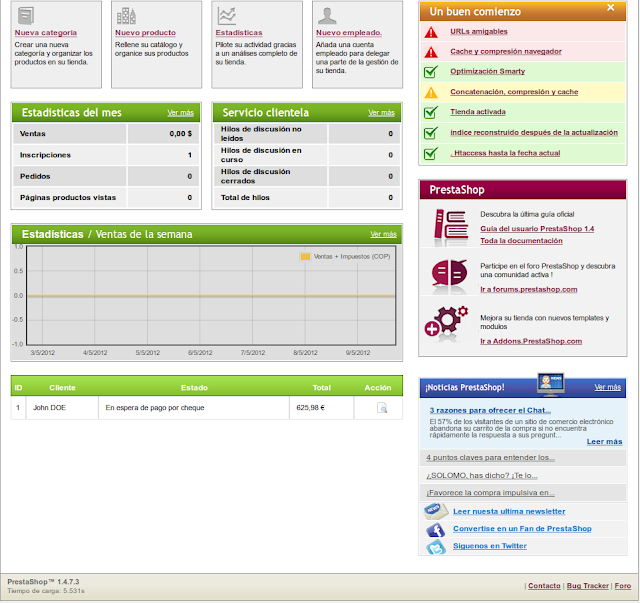
Task: Click the ID column header in orders table
Action: pyautogui.click(x=18, y=388)
